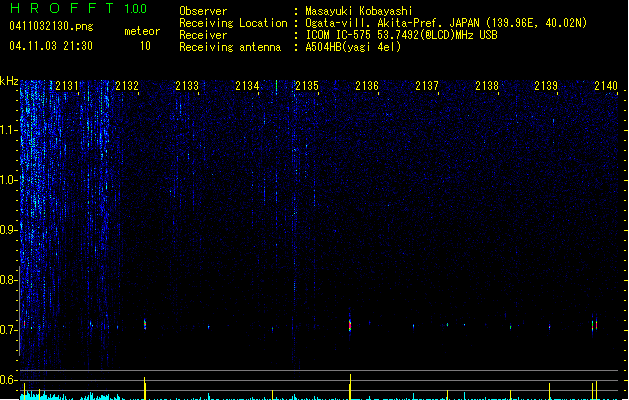
Task: Click the 1.0 kHz frequency tick label
Action: pos(8,180)
